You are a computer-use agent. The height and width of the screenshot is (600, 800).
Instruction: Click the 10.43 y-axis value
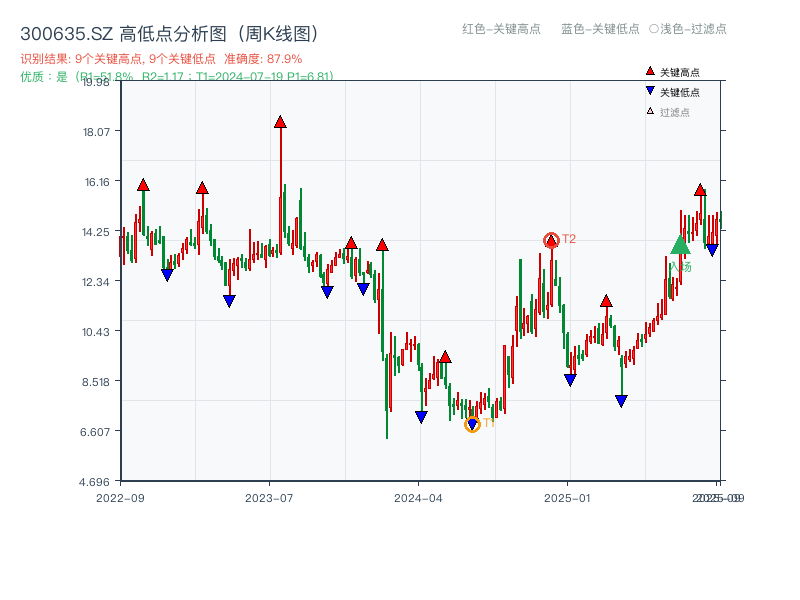96,332
